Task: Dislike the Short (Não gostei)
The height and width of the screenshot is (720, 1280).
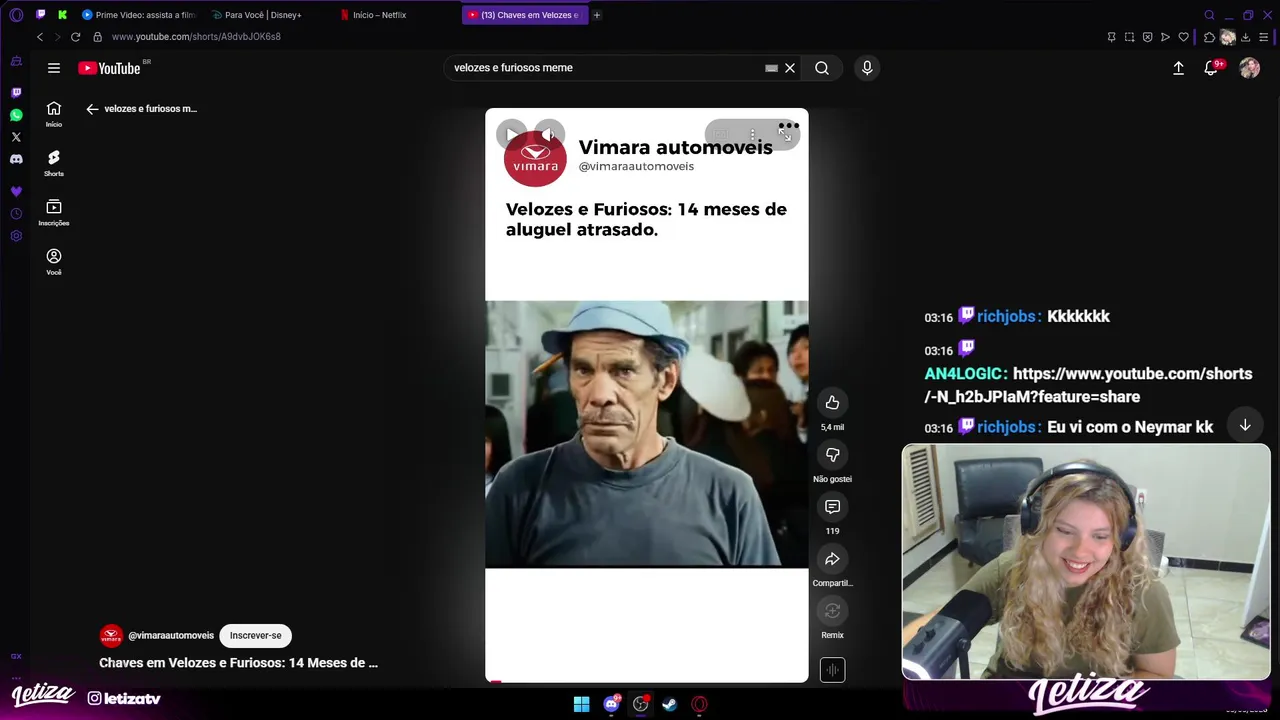Action: 832,454
